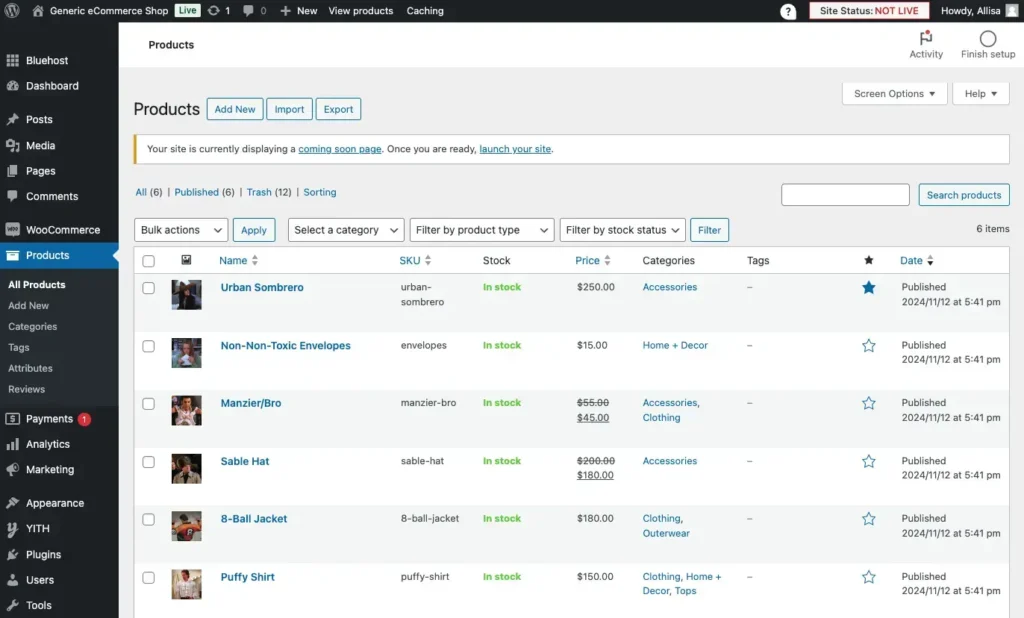The height and width of the screenshot is (618, 1024).
Task: Open Media from the sidebar icon
Action: 14,145
